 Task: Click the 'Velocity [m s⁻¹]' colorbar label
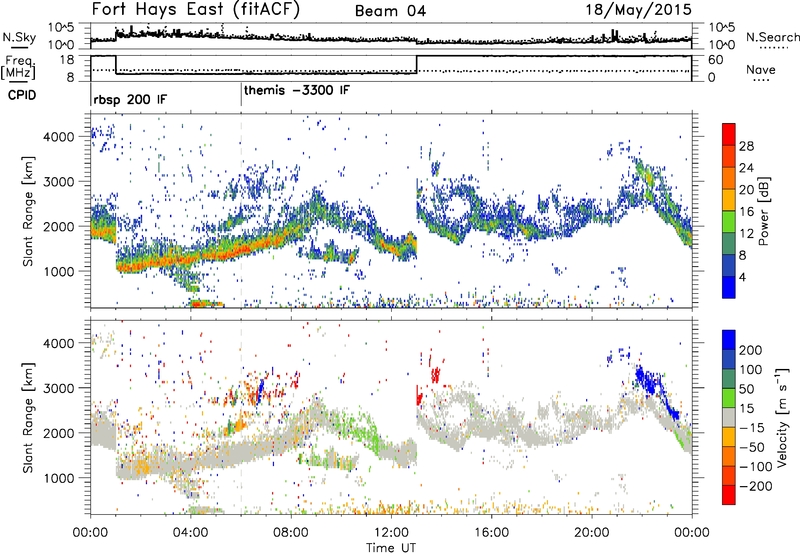[781, 417]
